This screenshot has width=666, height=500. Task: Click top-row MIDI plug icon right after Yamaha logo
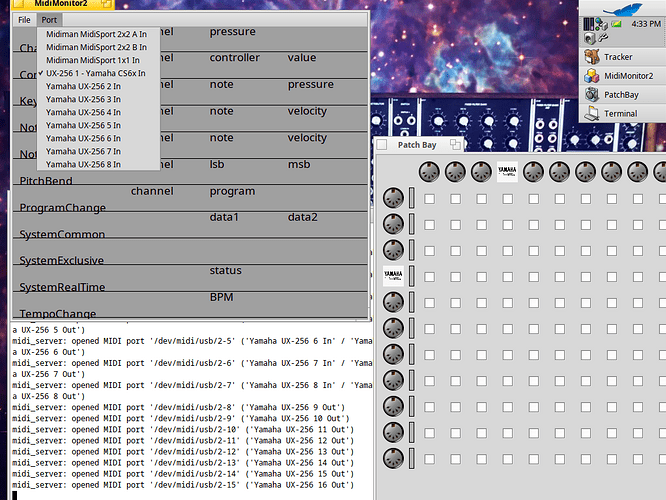tap(533, 172)
